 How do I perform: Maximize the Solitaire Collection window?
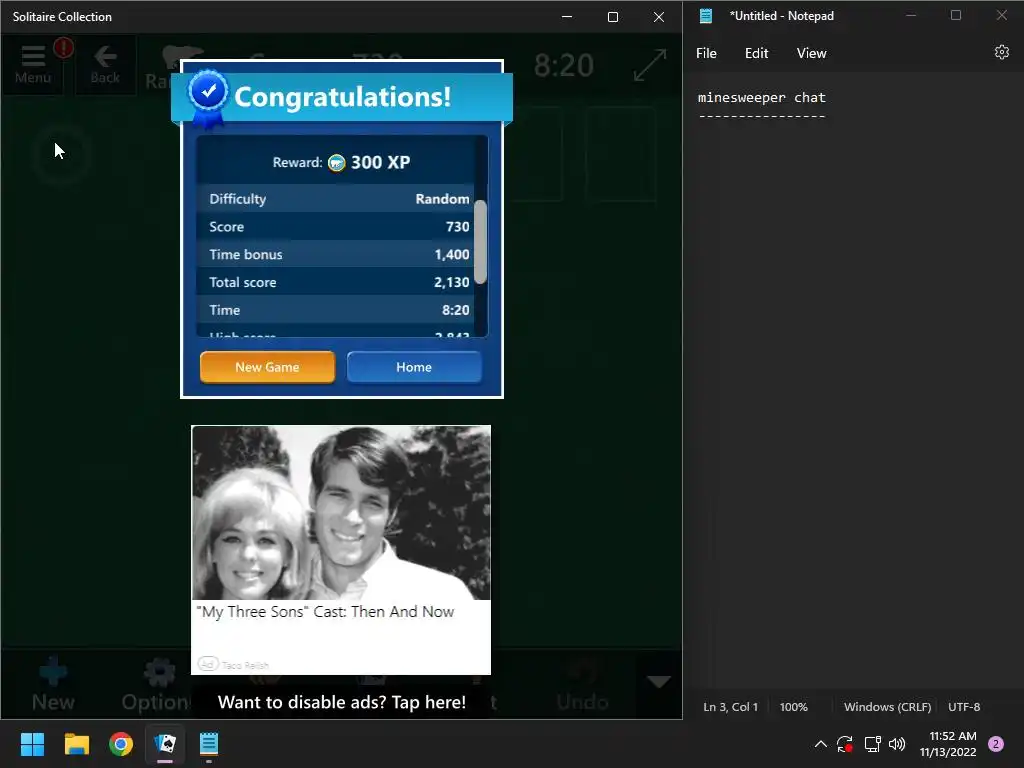613,17
